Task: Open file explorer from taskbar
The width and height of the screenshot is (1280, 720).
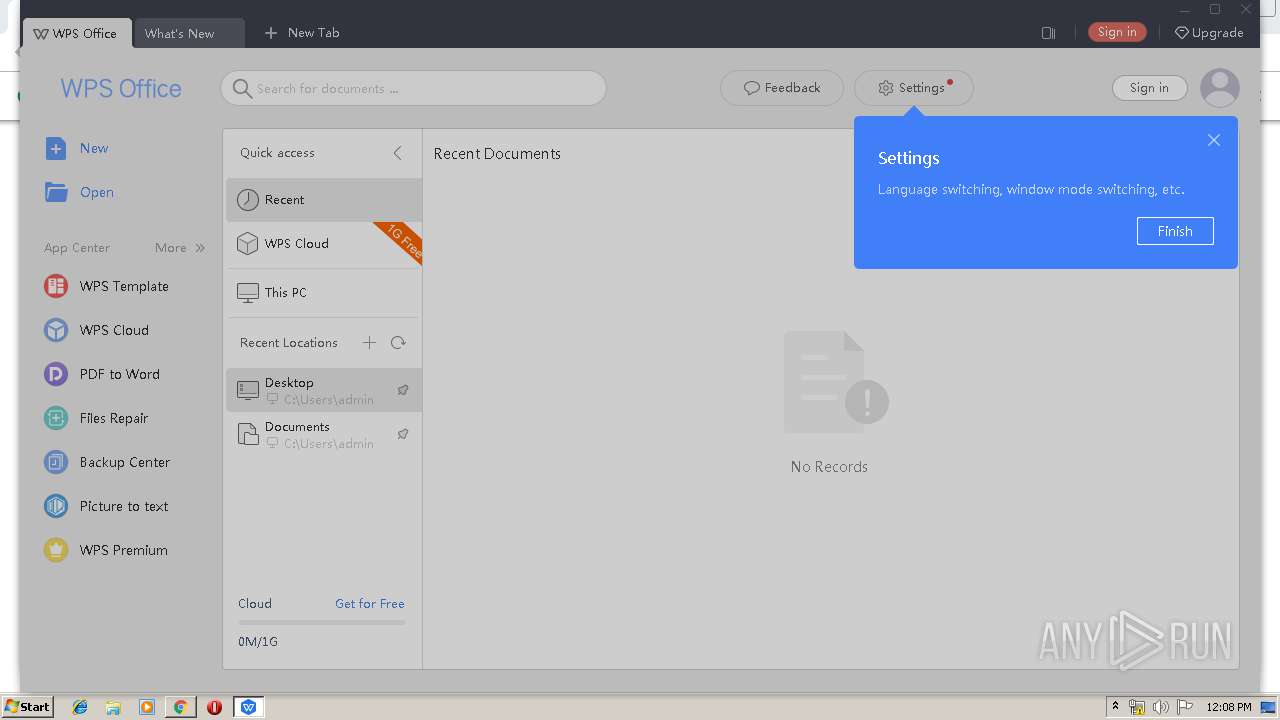Action: point(113,707)
